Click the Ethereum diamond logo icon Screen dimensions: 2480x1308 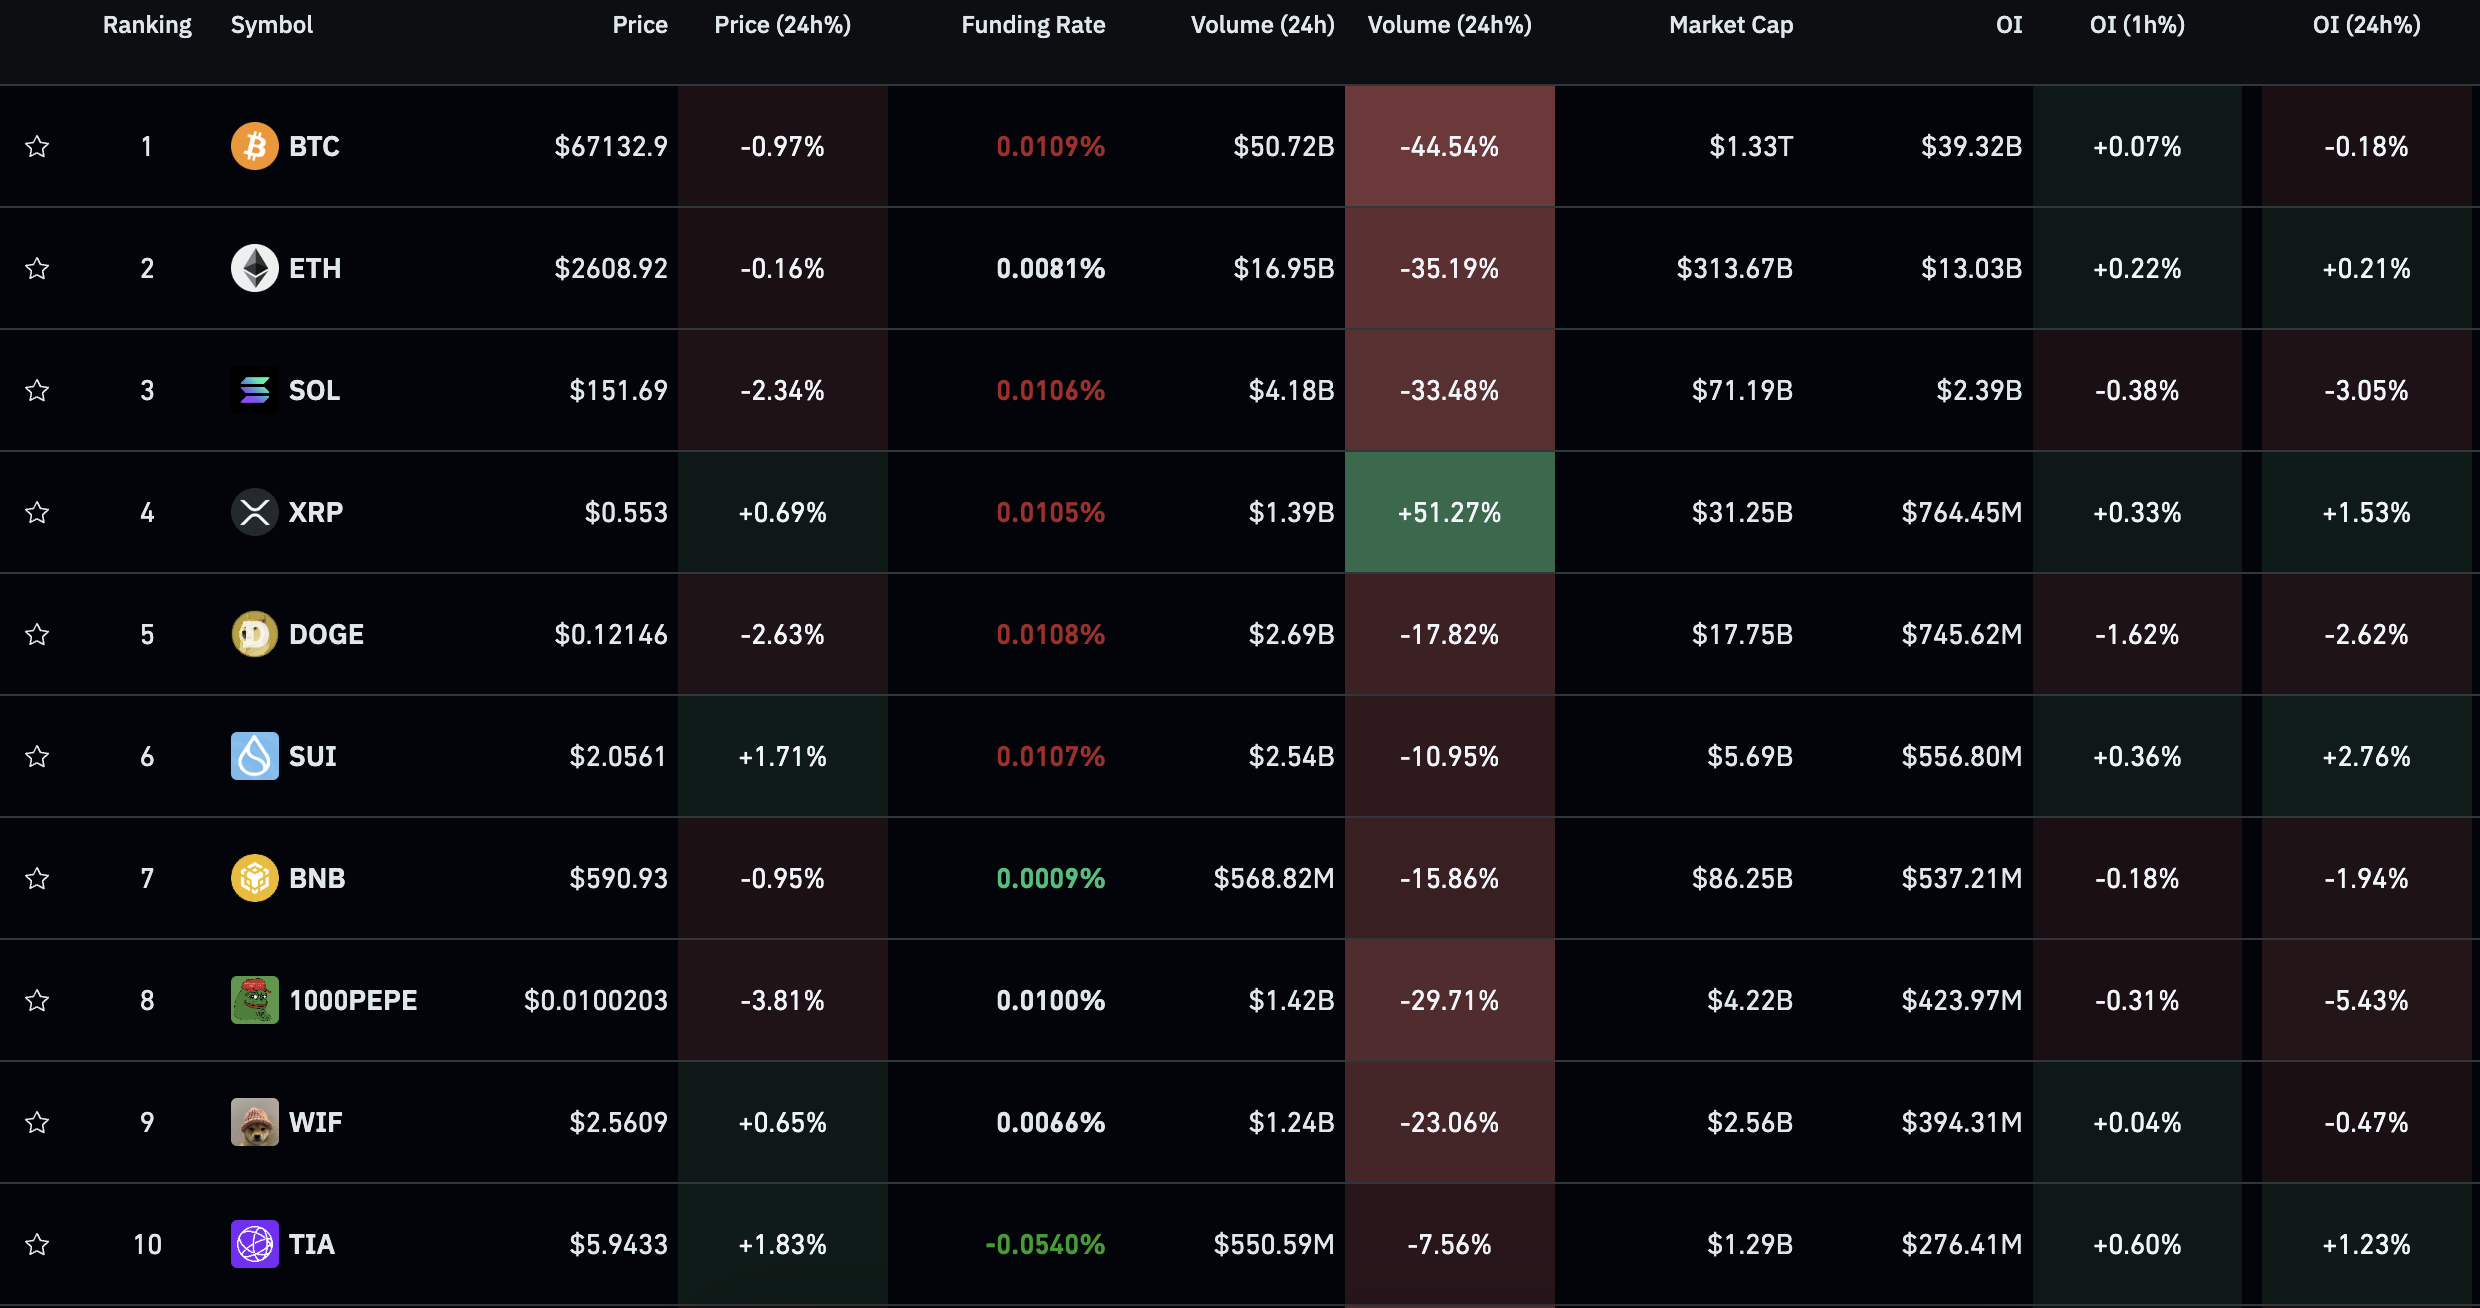click(254, 268)
